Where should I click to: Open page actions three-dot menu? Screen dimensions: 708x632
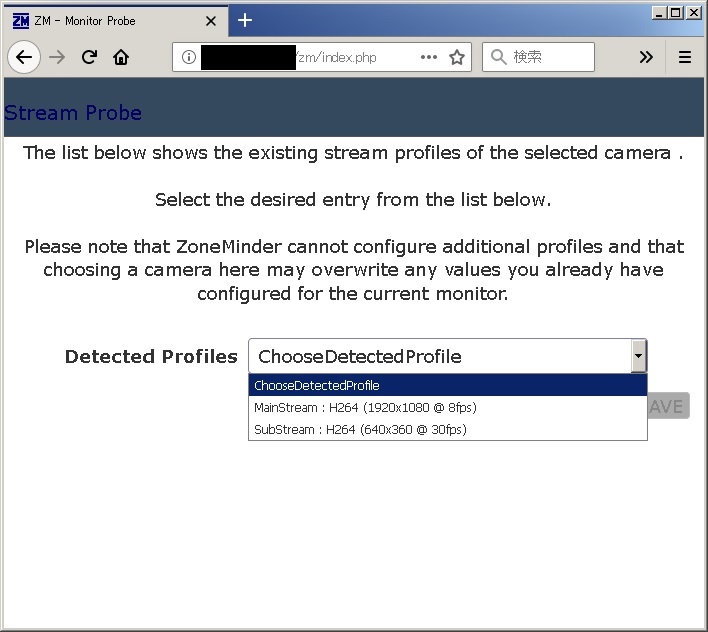[x=429, y=57]
